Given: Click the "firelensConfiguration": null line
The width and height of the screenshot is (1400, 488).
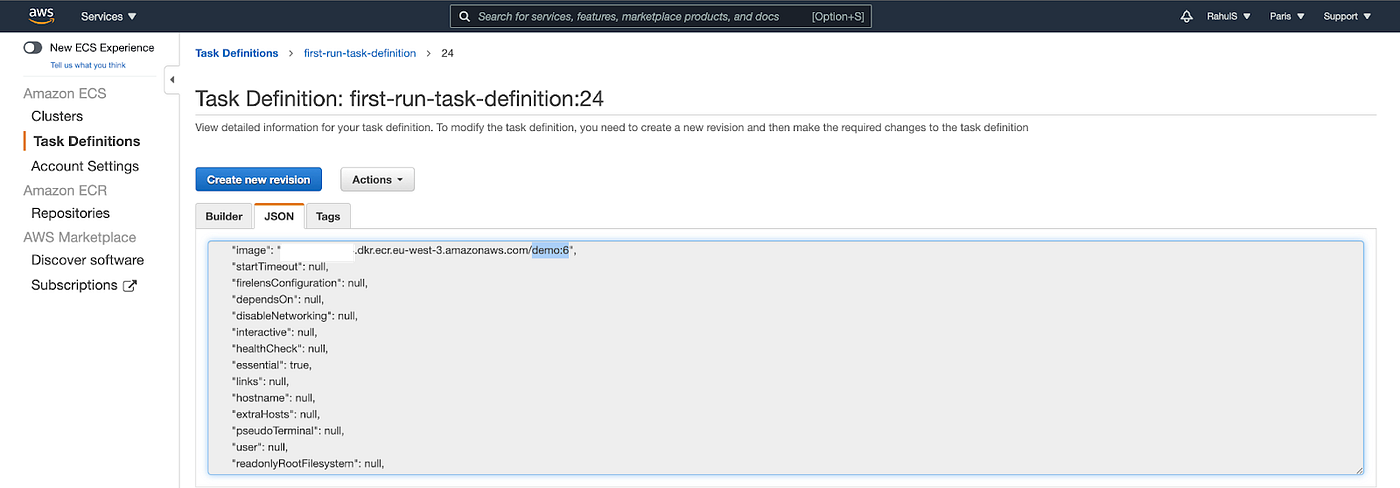Looking at the screenshot, I should [299, 283].
